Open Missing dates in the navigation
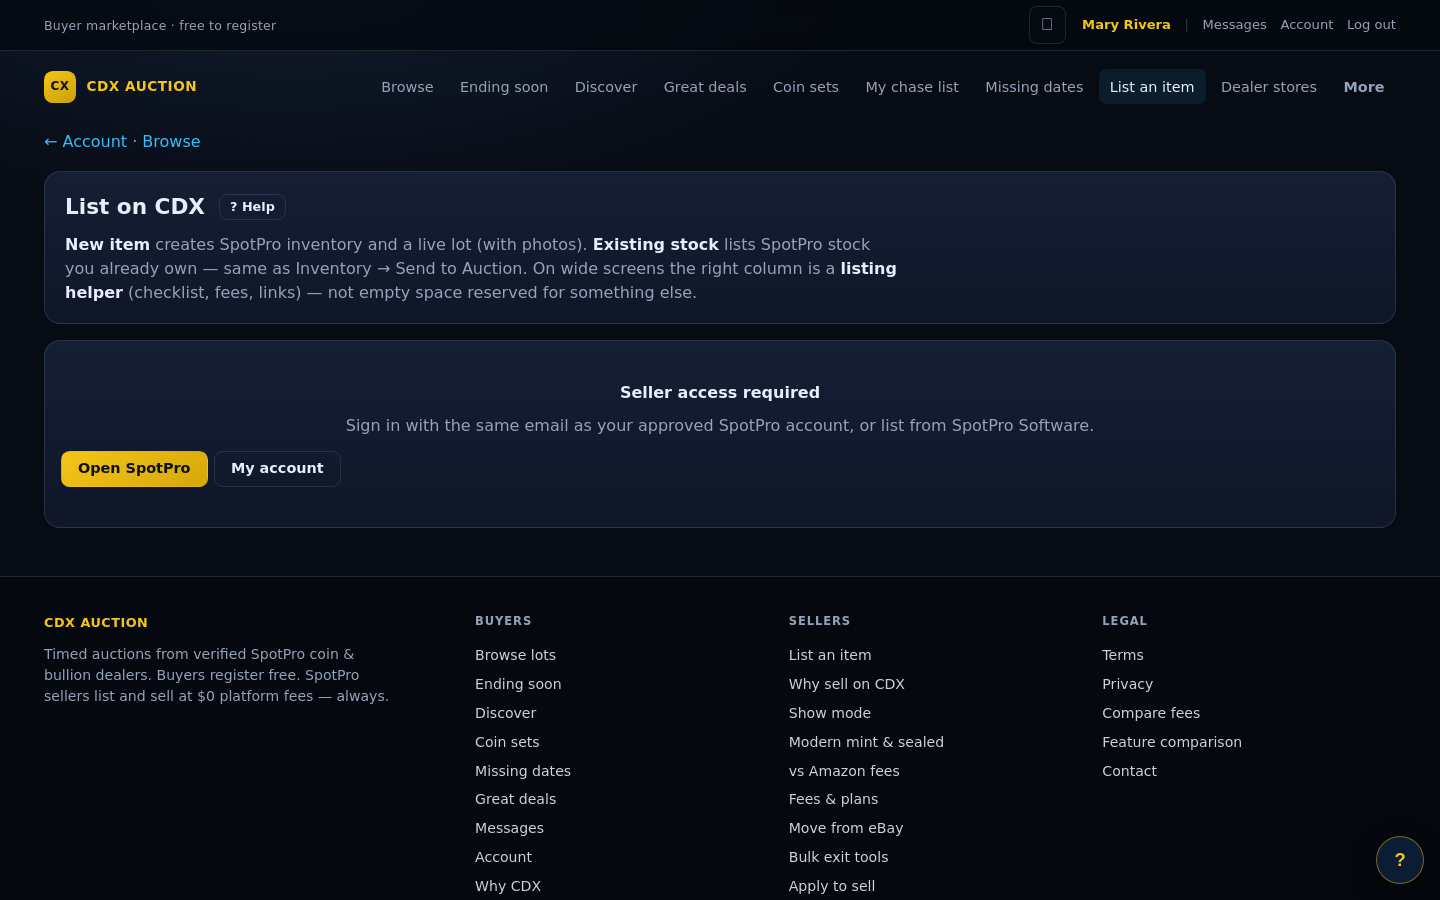 (1034, 87)
